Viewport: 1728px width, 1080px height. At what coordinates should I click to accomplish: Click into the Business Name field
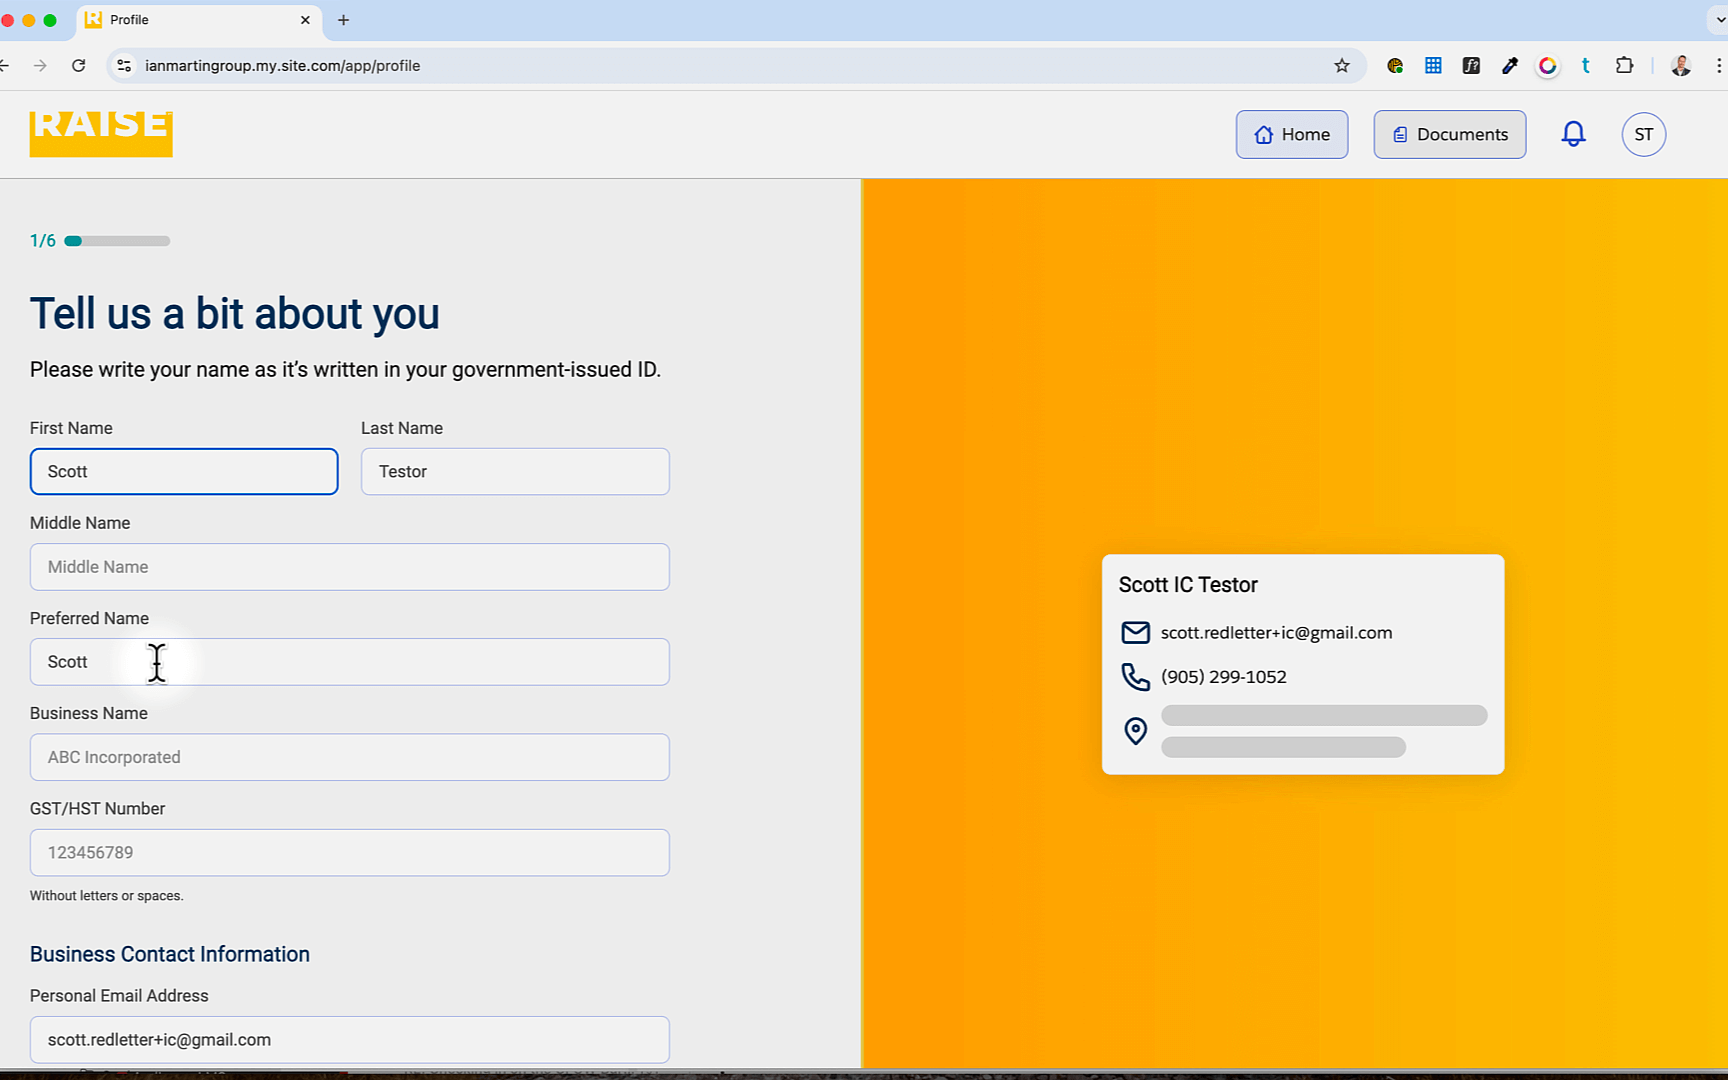[349, 757]
